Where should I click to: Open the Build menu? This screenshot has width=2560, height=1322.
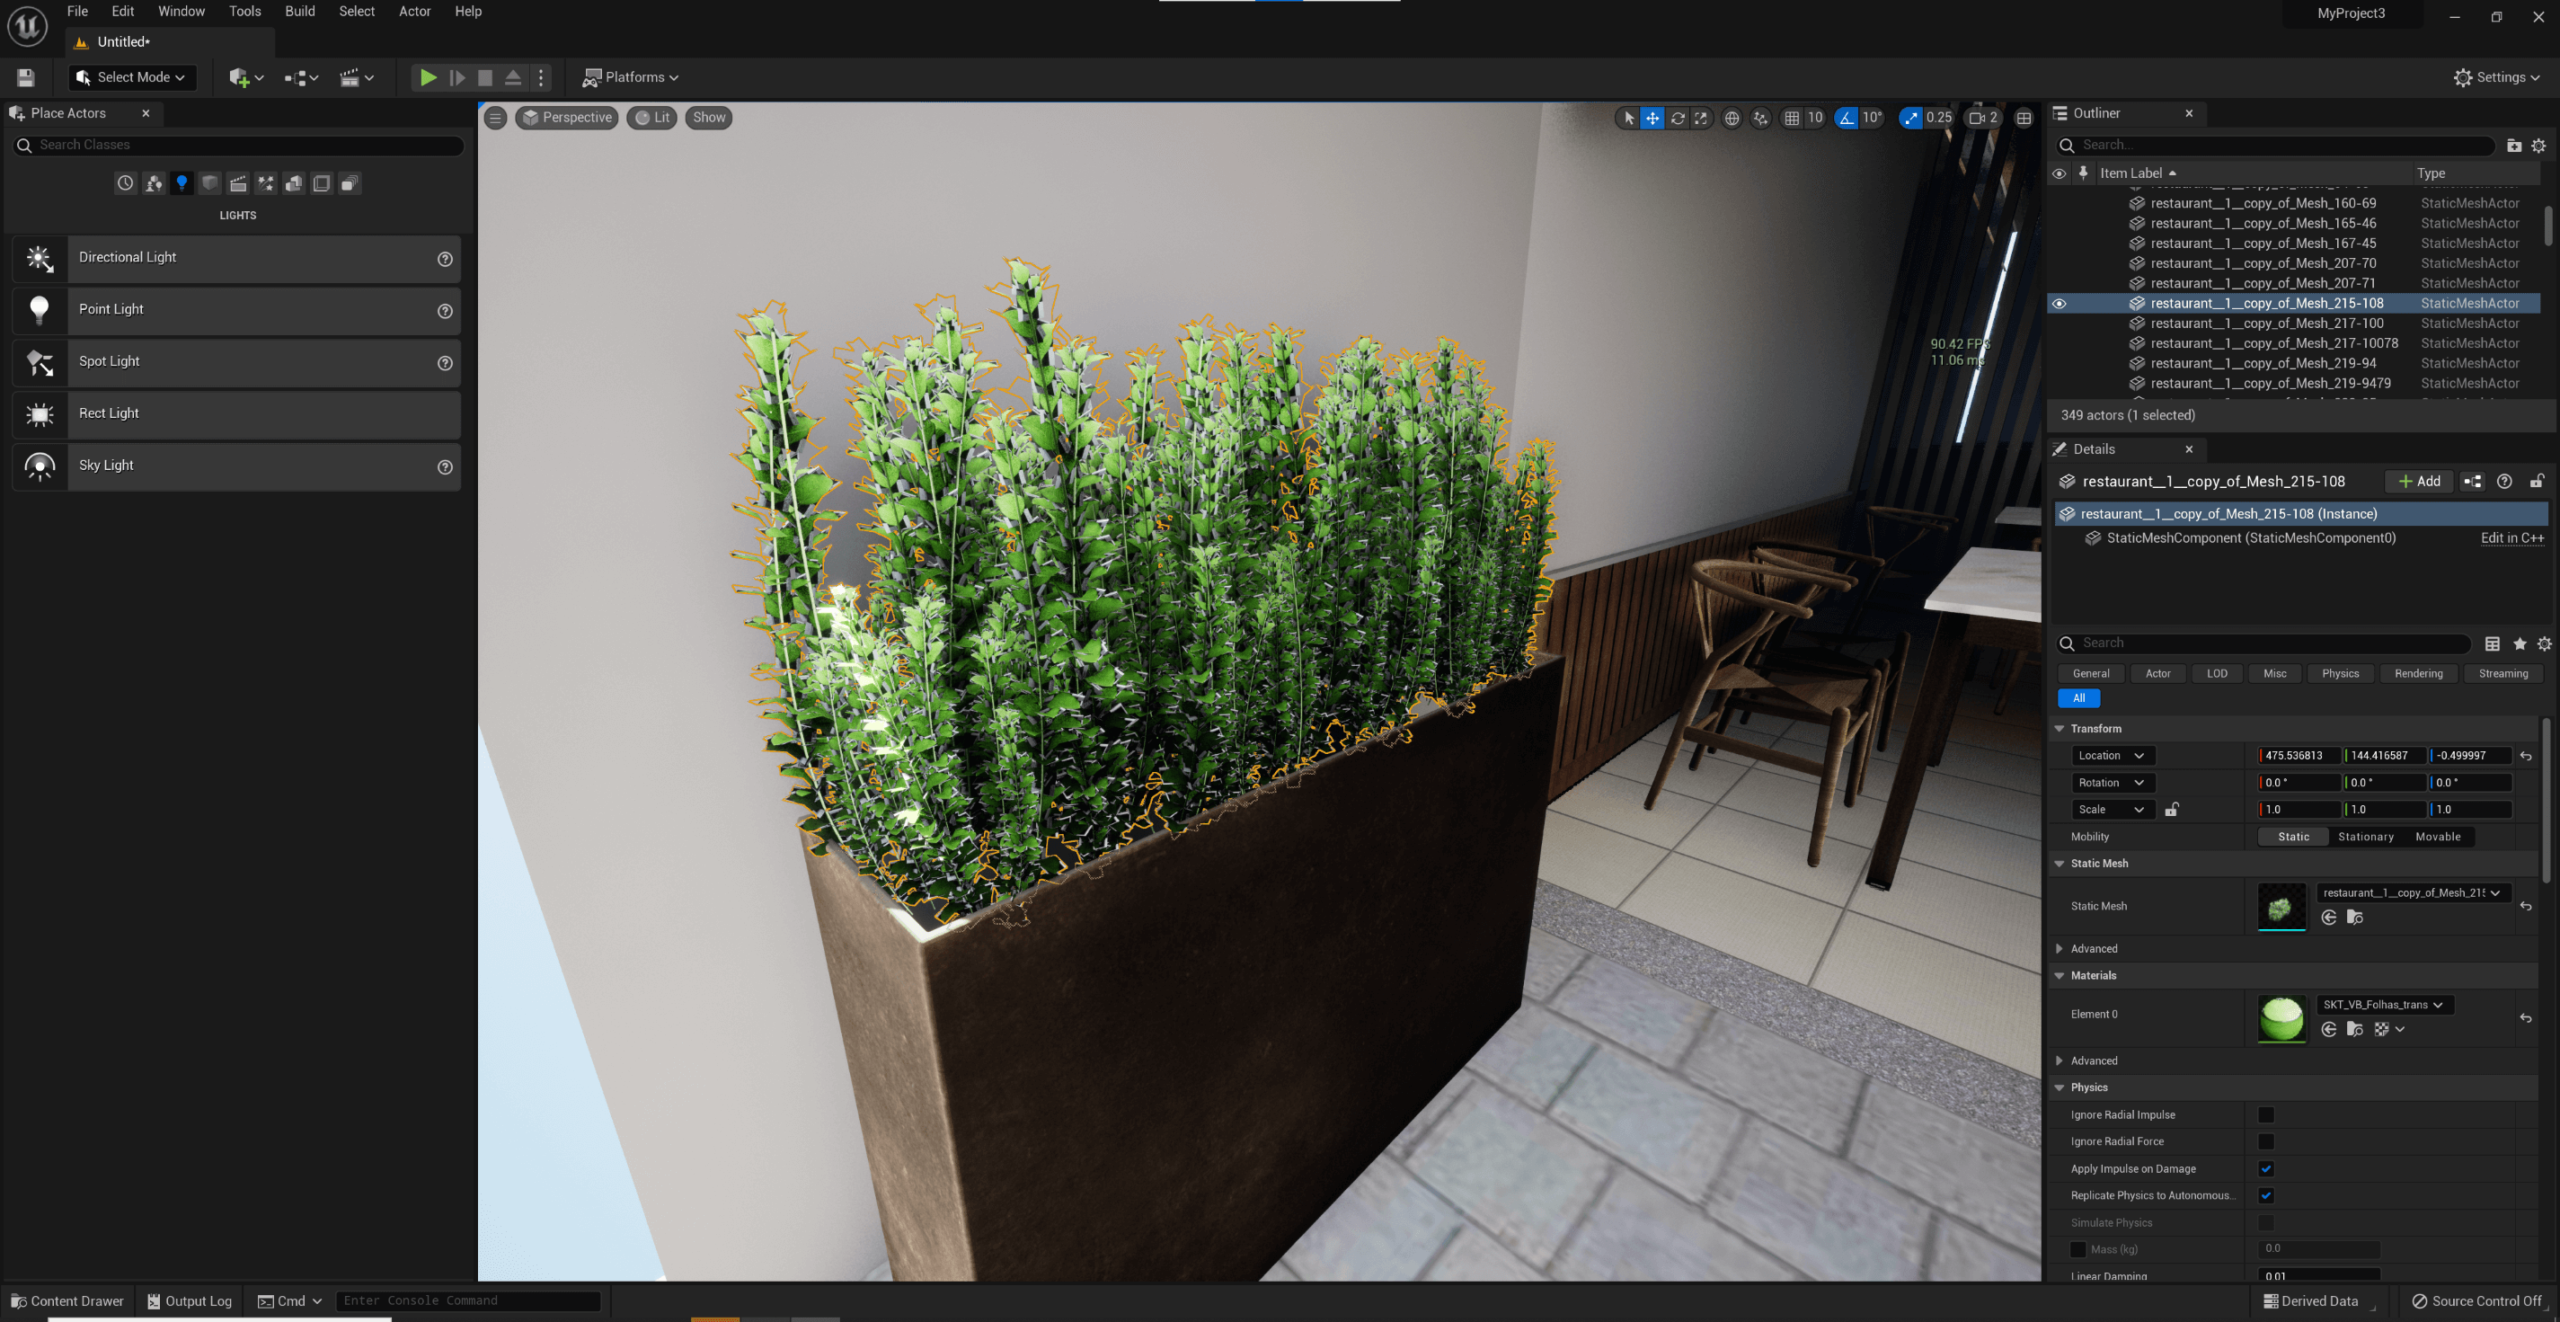tap(298, 11)
